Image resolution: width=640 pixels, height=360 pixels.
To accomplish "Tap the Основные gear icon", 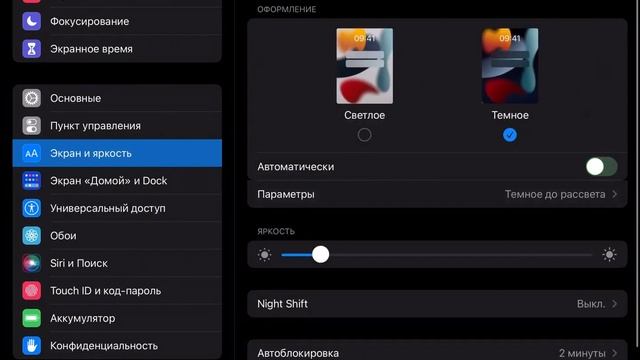I will (31, 98).
